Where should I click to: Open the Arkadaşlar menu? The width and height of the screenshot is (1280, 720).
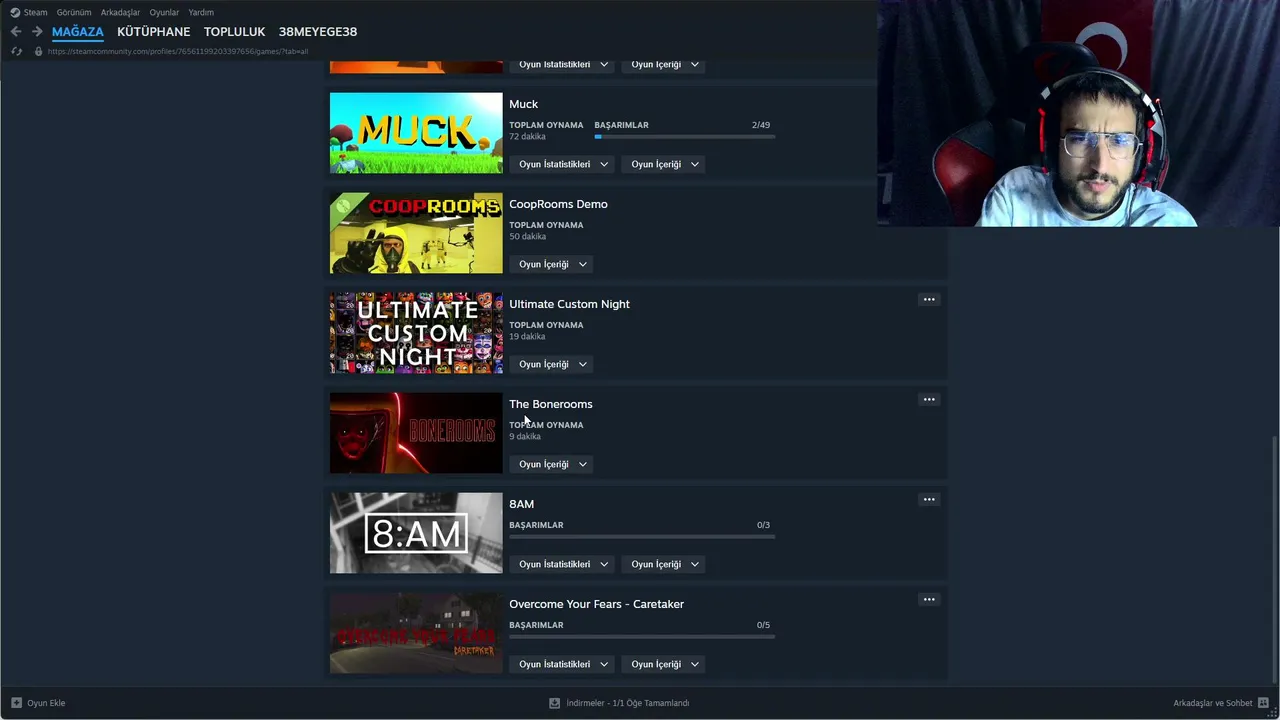click(120, 12)
